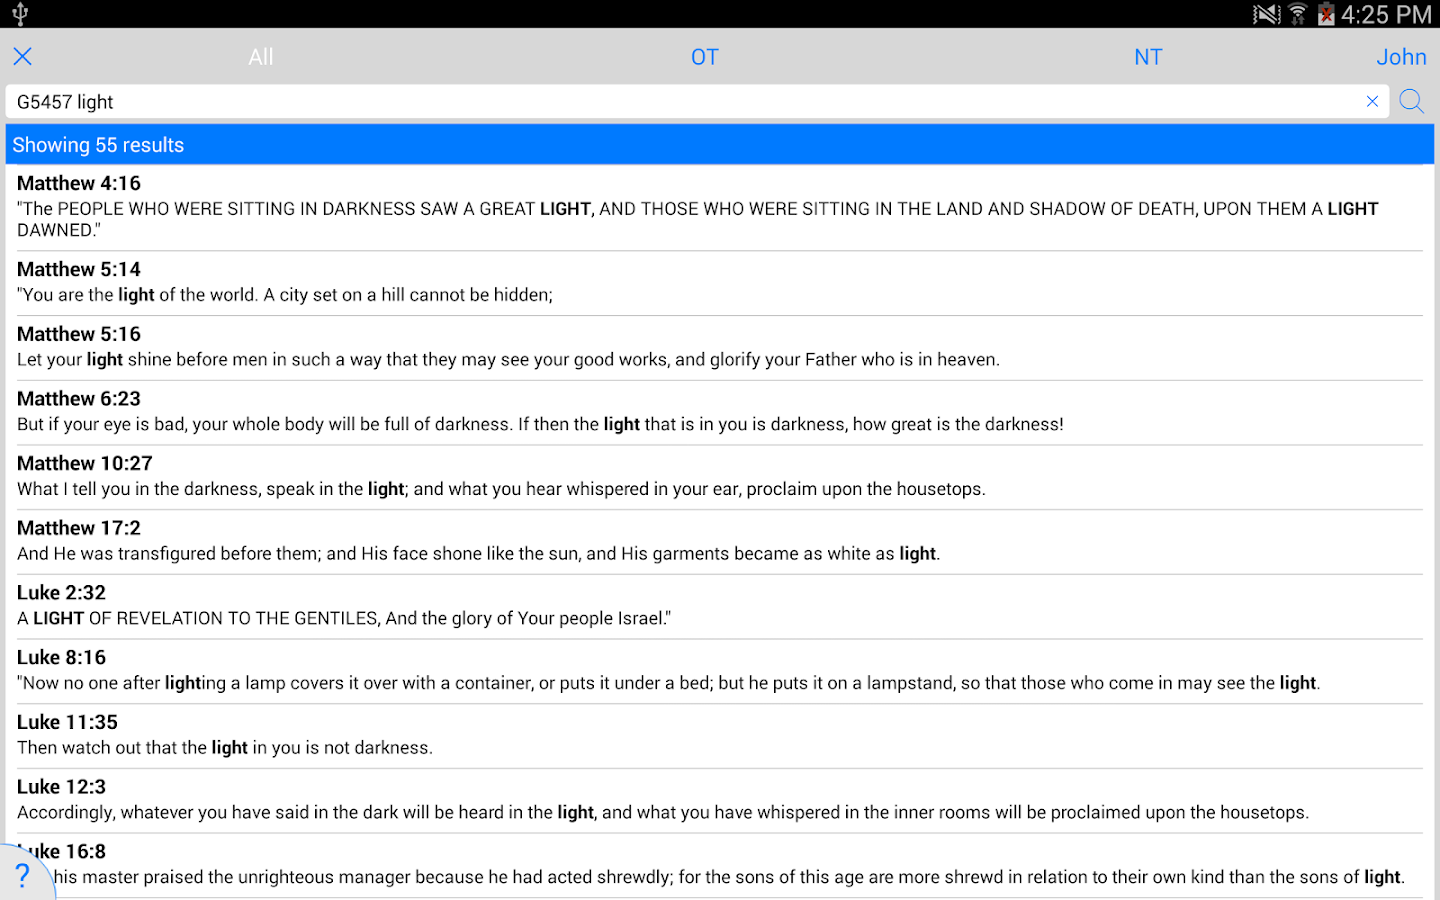Tap the muted sound status icon

point(1266,14)
